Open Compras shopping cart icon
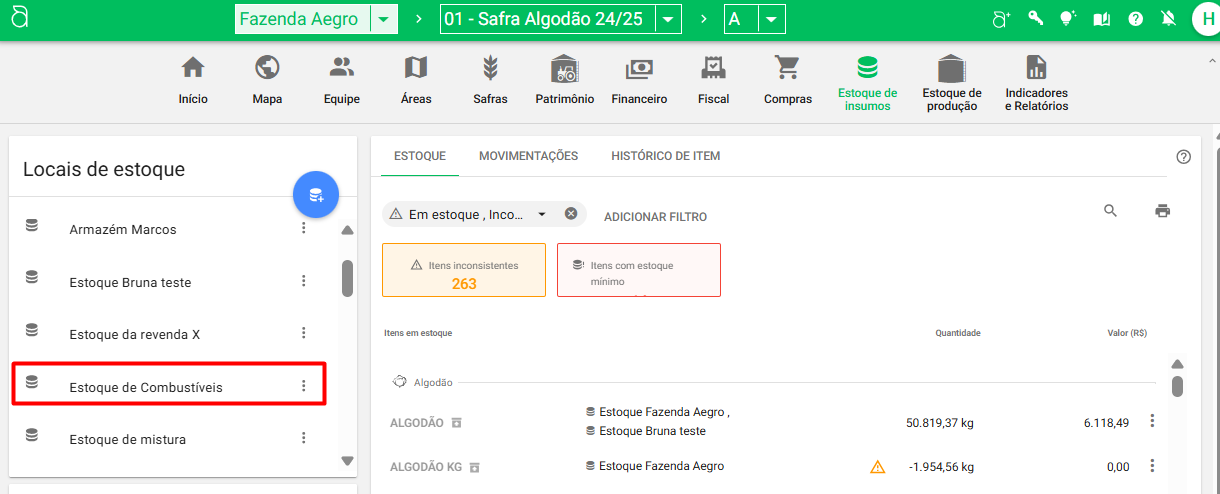Image resolution: width=1220 pixels, height=494 pixels. pyautogui.click(x=787, y=69)
